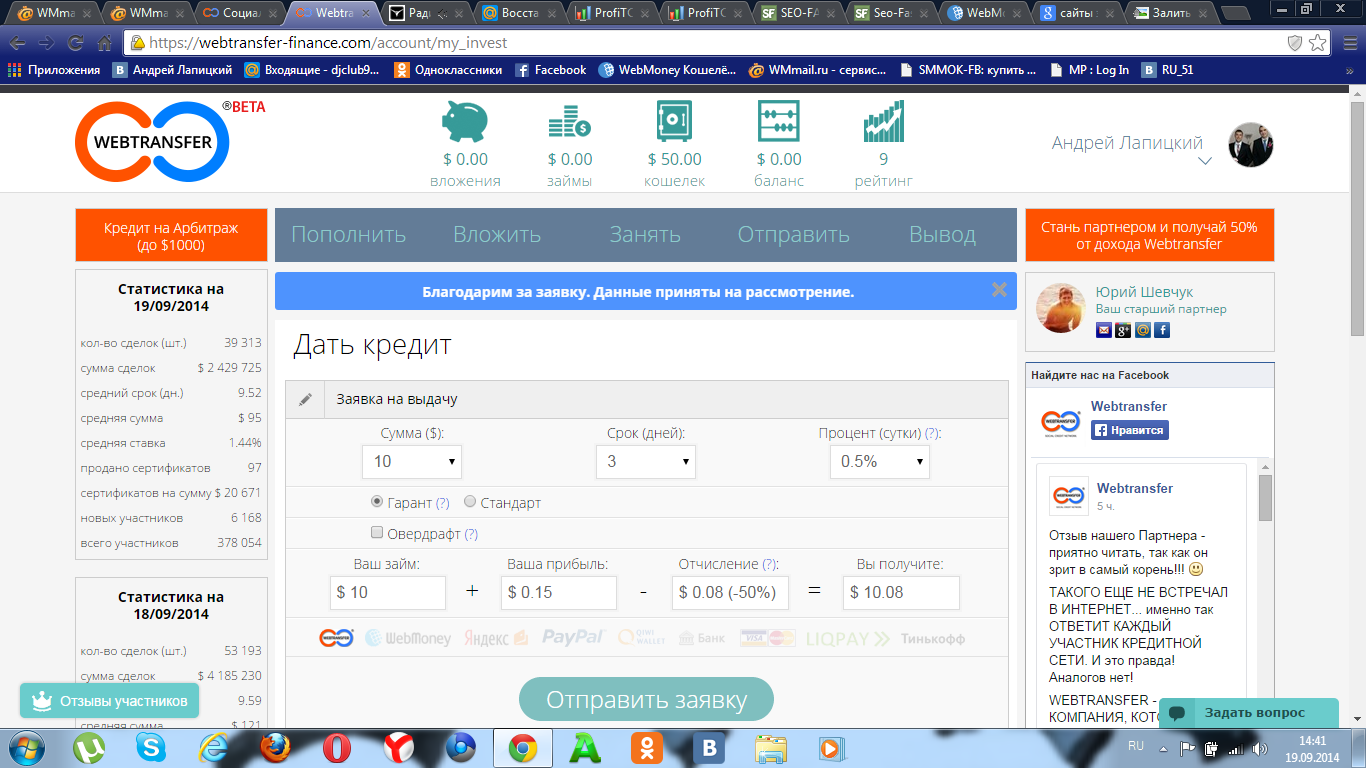Image resolution: width=1366 pixels, height=768 pixels.
Task: Click the help (?) link next to Гарант
Action: click(x=442, y=503)
